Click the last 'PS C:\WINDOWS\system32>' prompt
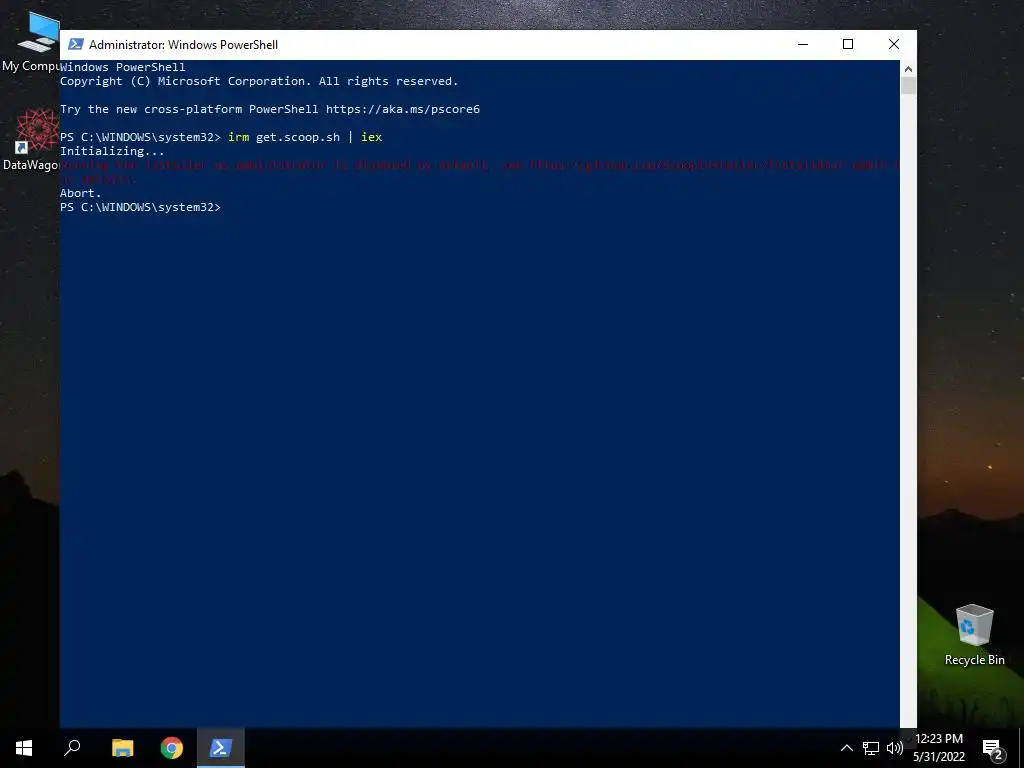This screenshot has width=1024, height=768. (x=140, y=207)
